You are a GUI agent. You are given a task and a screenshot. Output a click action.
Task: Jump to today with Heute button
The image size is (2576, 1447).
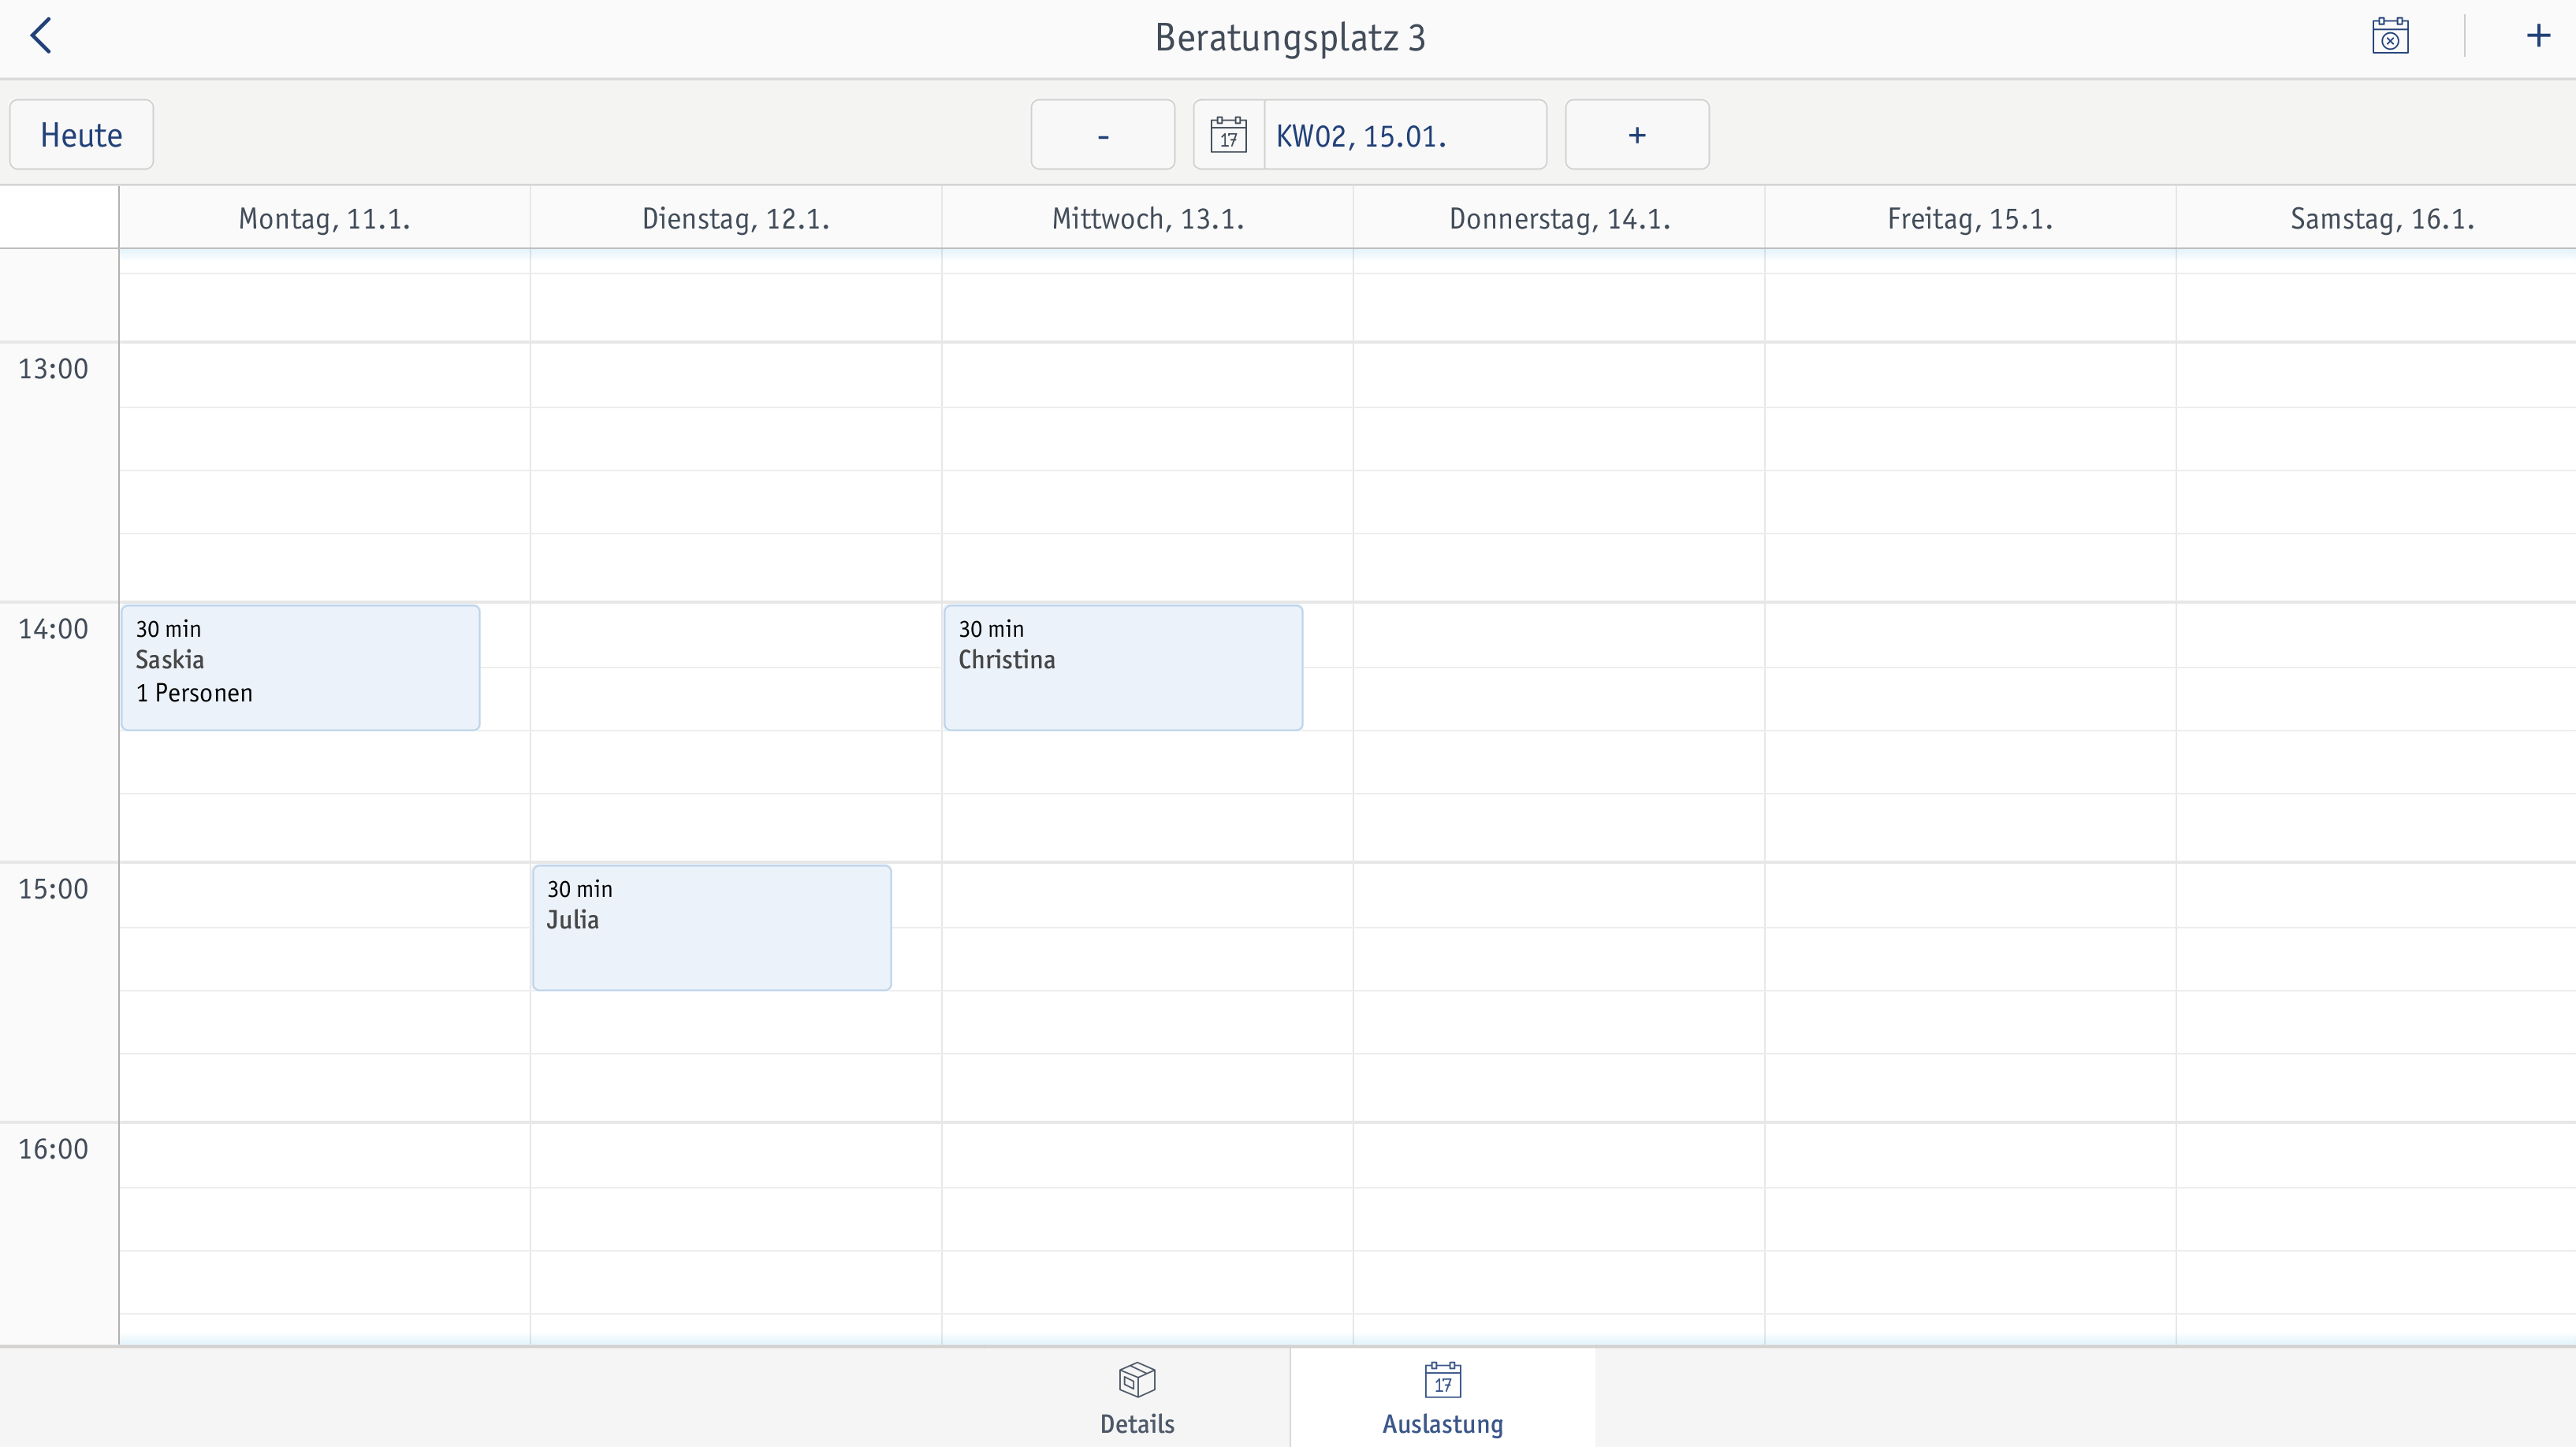click(x=82, y=135)
